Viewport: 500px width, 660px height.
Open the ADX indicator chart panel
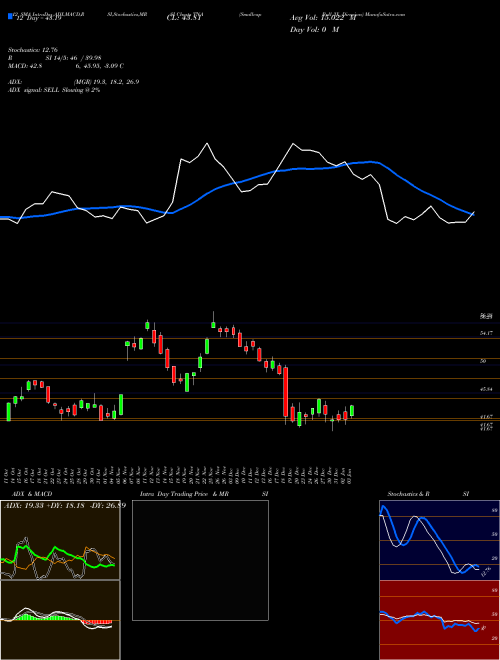pyautogui.click(x=60, y=540)
